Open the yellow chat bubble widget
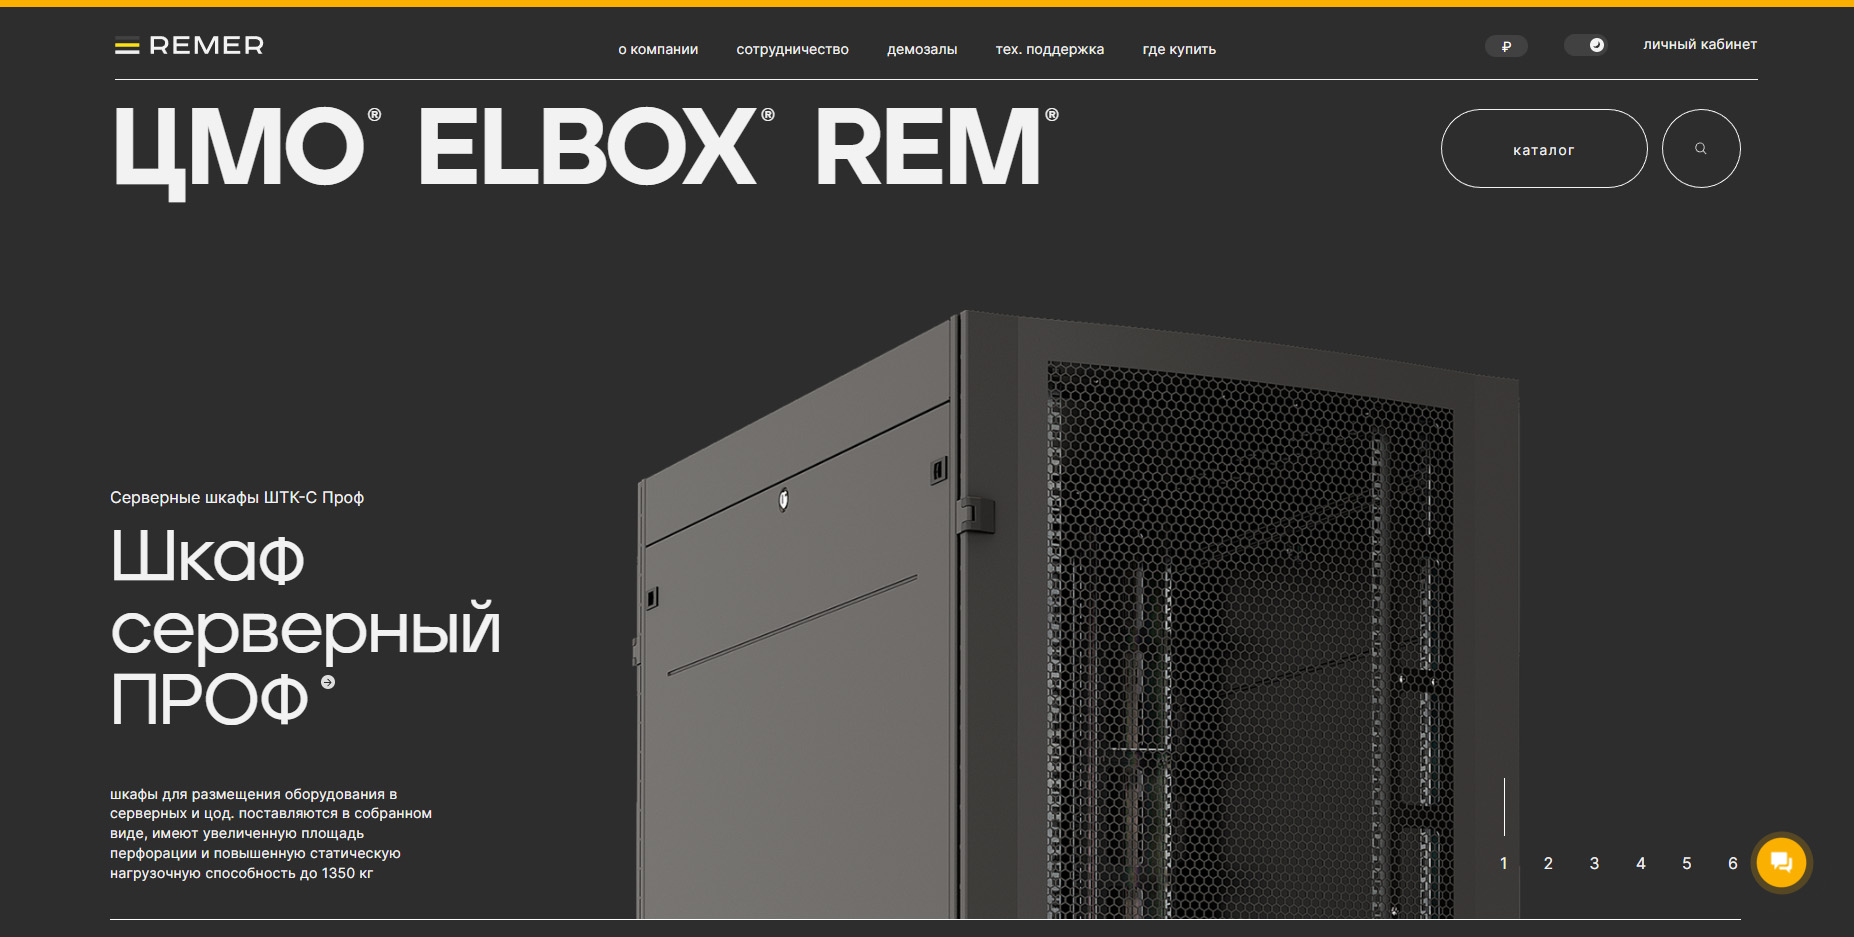 1781,862
